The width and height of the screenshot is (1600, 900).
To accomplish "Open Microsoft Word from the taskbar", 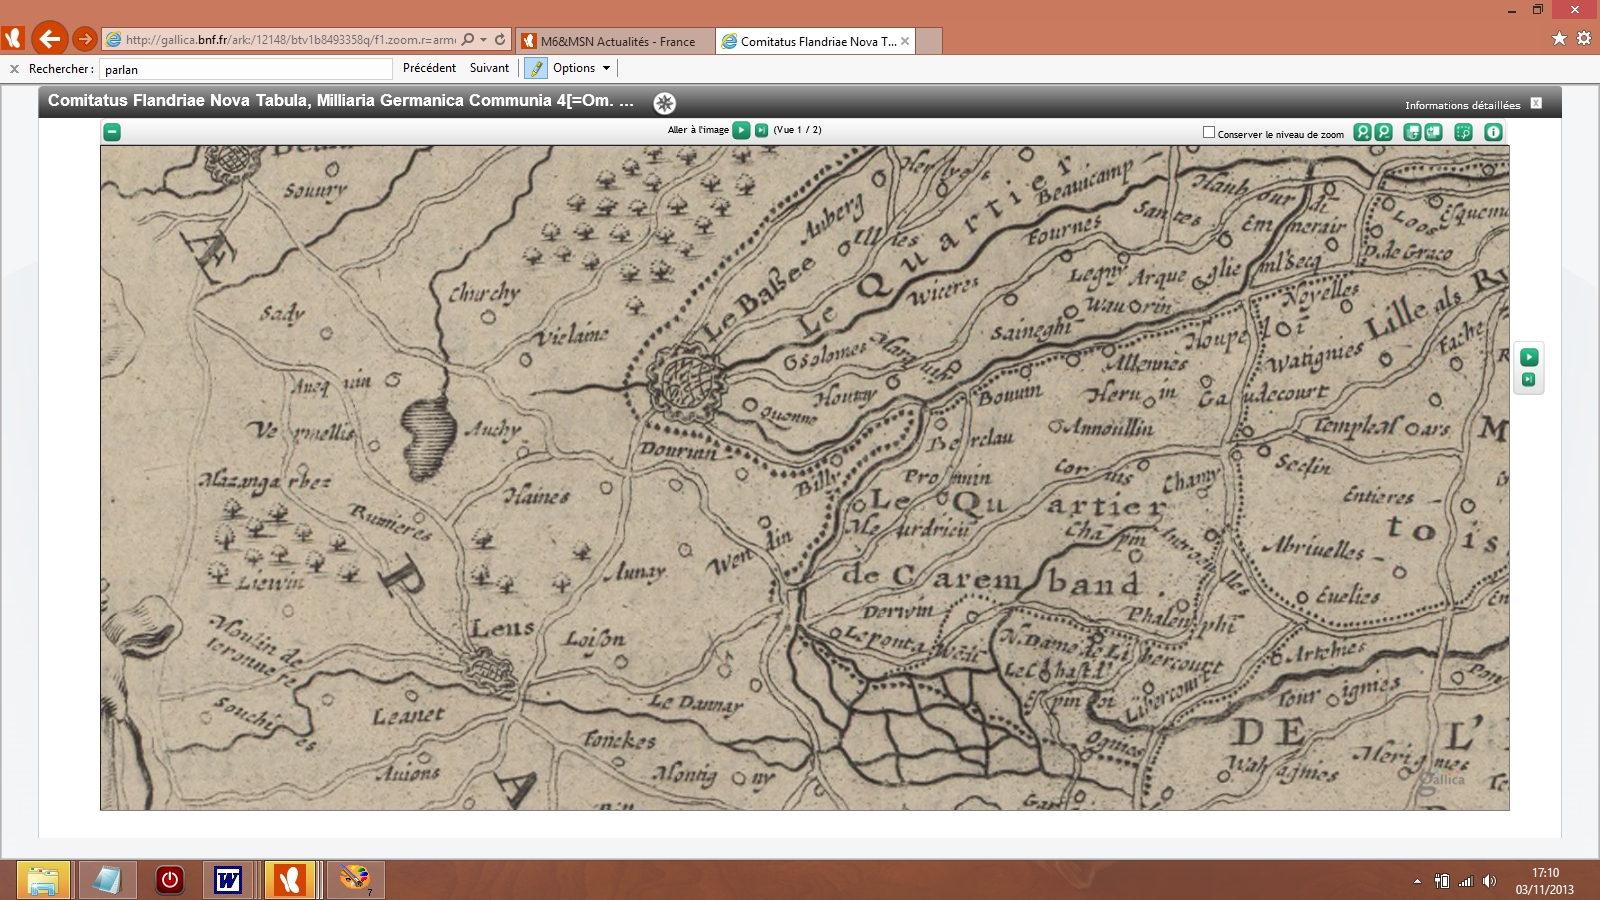I will point(228,880).
